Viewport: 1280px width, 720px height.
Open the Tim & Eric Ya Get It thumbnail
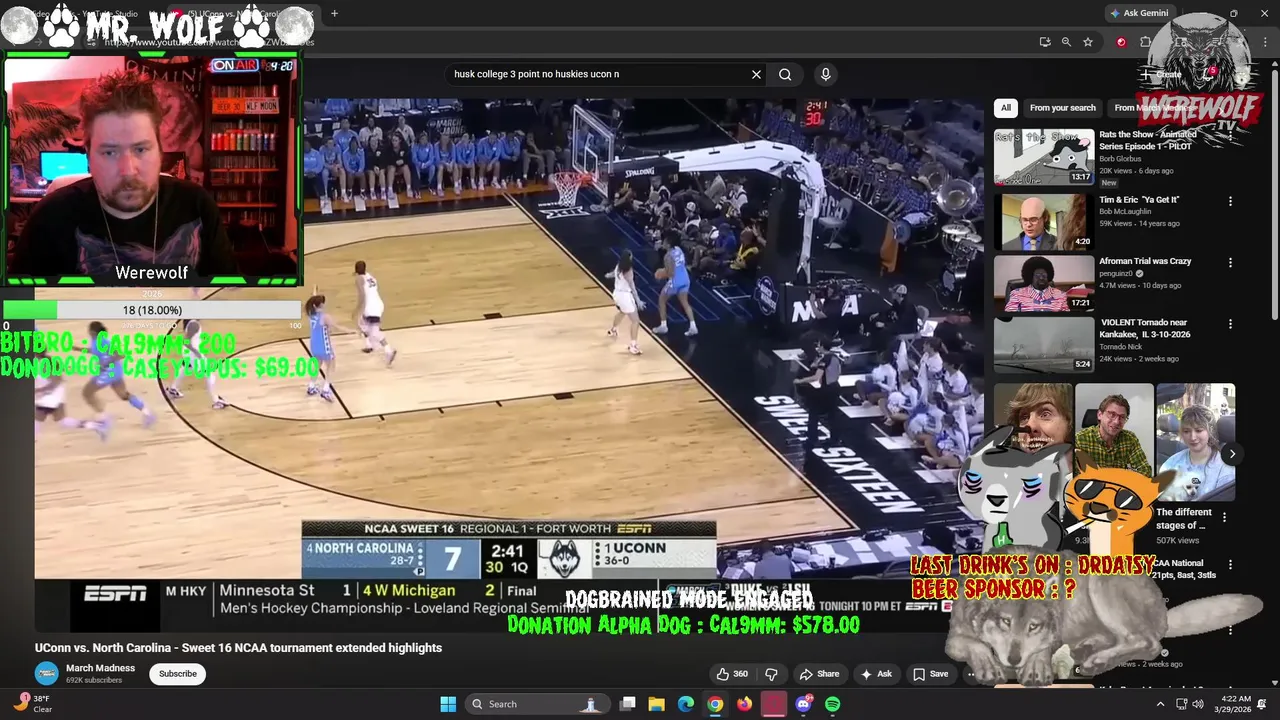tap(1044, 221)
